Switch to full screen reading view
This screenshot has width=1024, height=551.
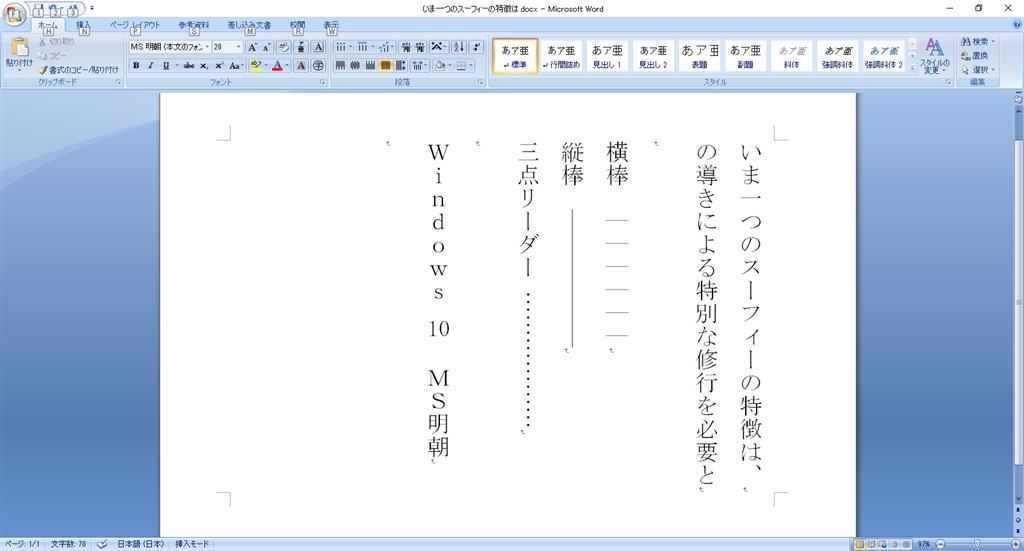(x=871, y=544)
